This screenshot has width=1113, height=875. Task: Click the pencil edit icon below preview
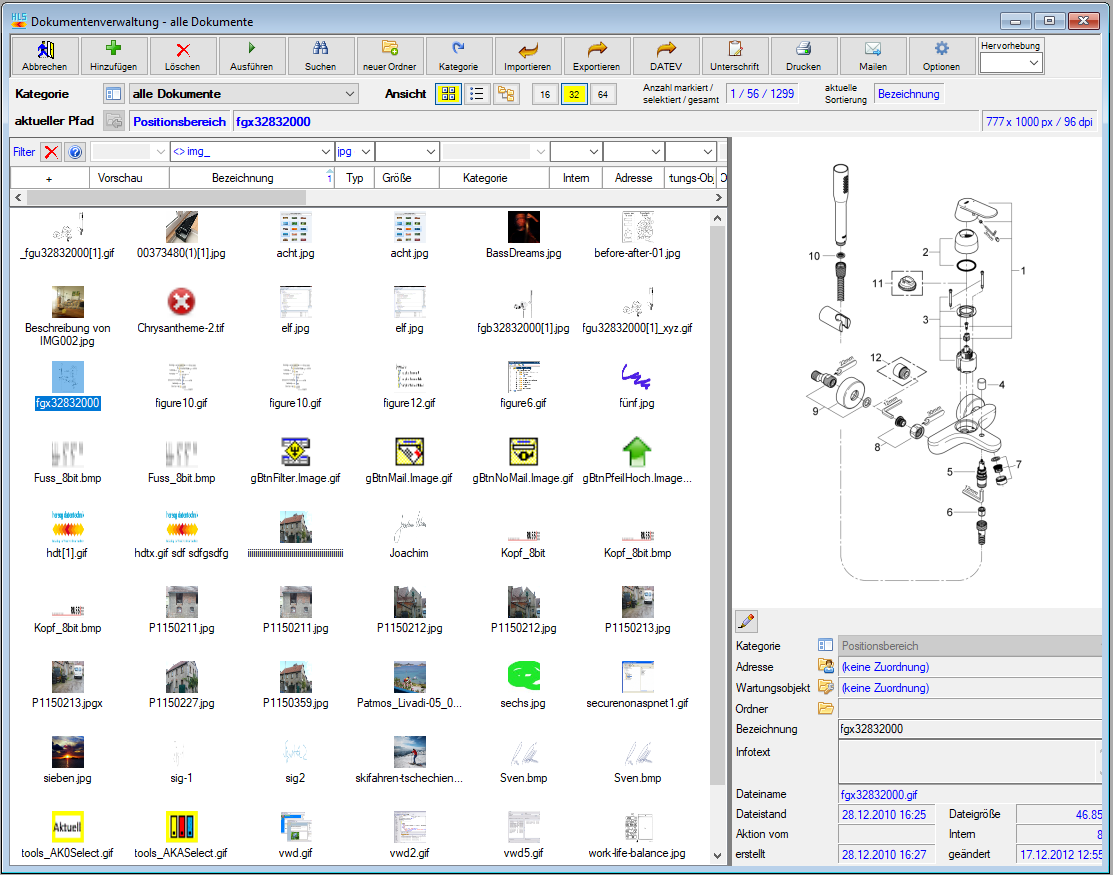(746, 621)
